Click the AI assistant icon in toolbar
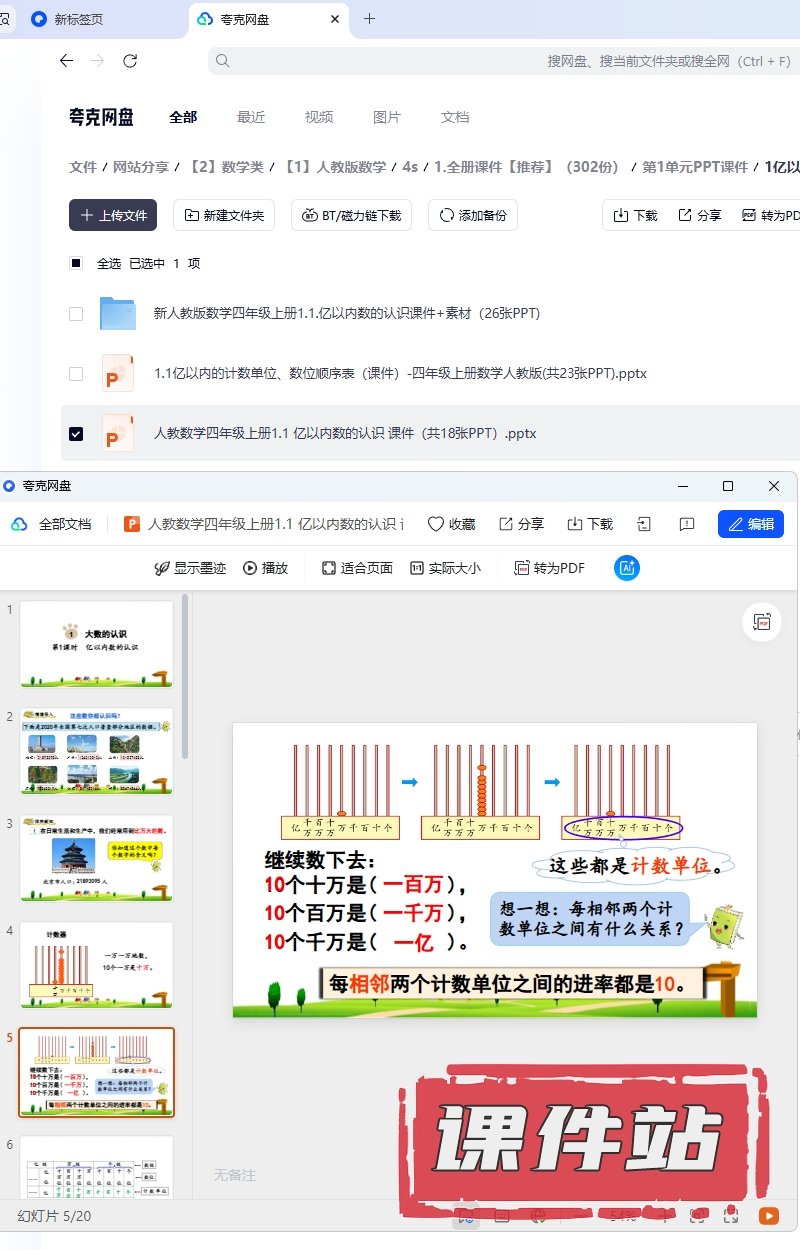This screenshot has height=1250, width=800. click(x=627, y=568)
